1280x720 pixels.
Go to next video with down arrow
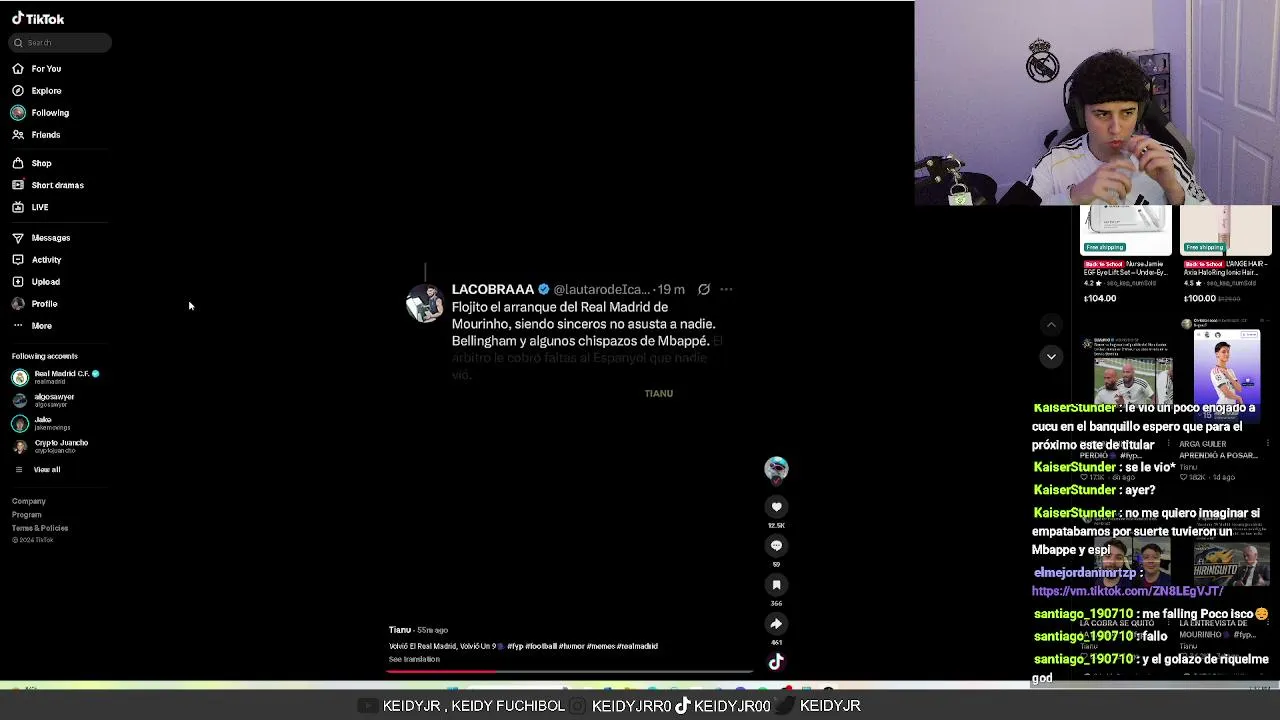tap(1051, 356)
